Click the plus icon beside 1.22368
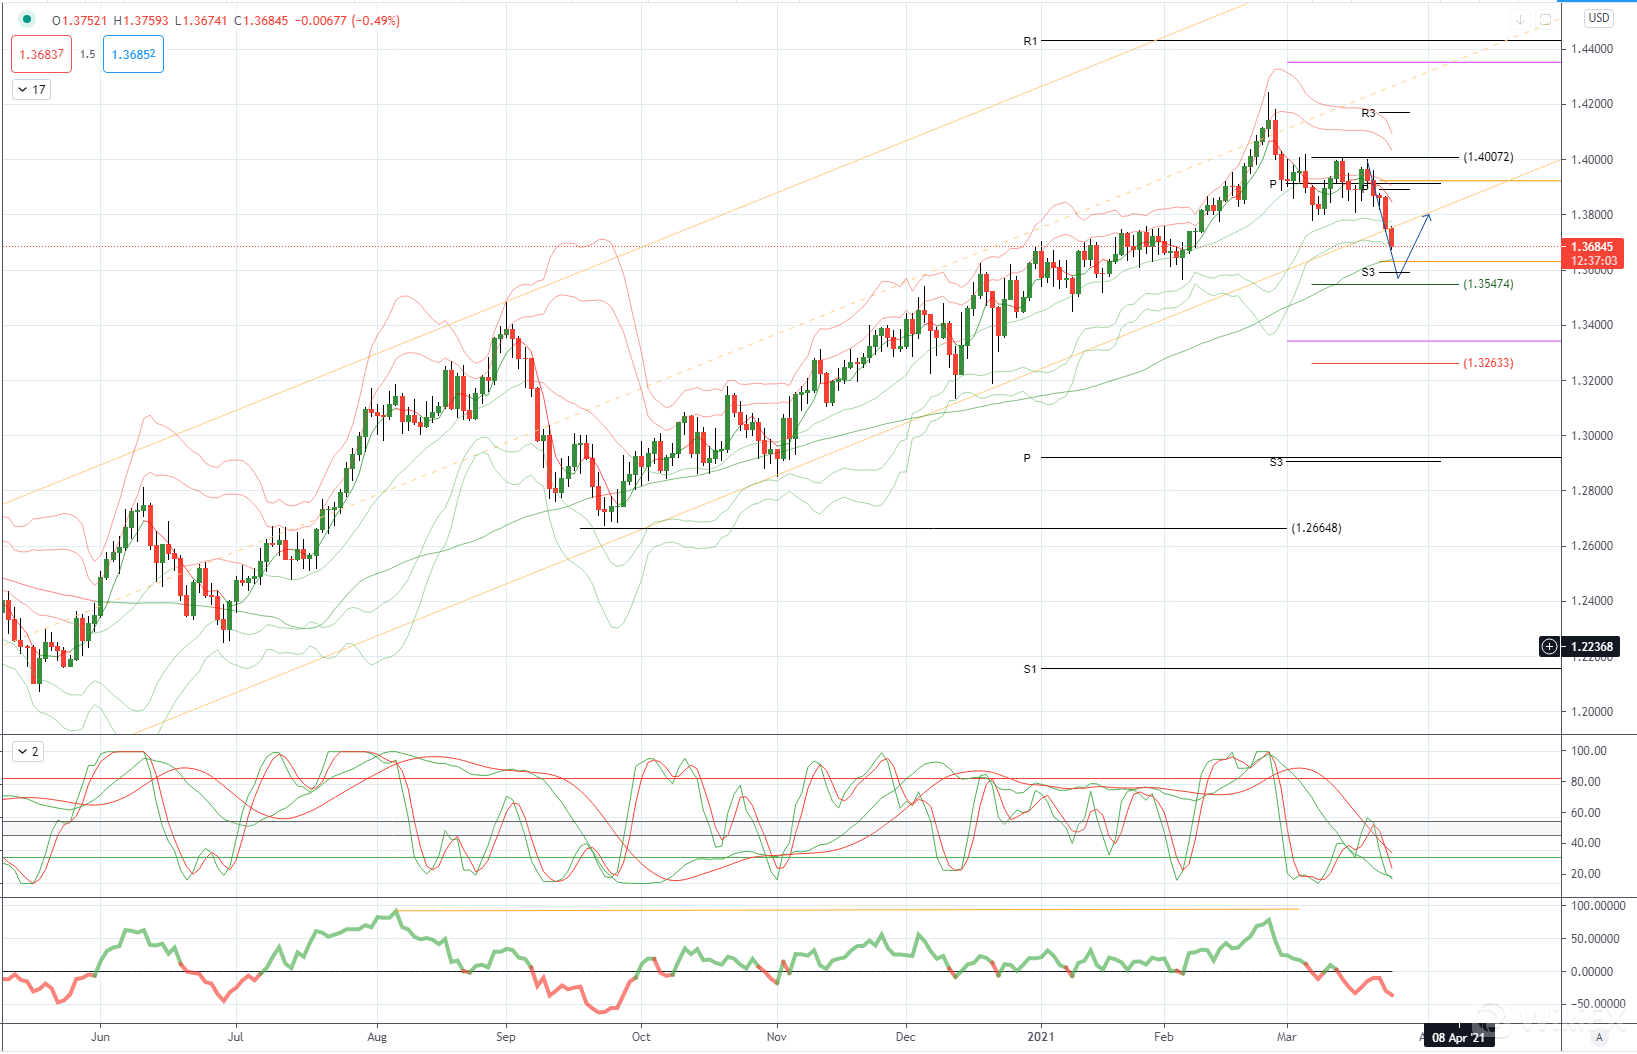1637x1054 pixels. (1549, 647)
